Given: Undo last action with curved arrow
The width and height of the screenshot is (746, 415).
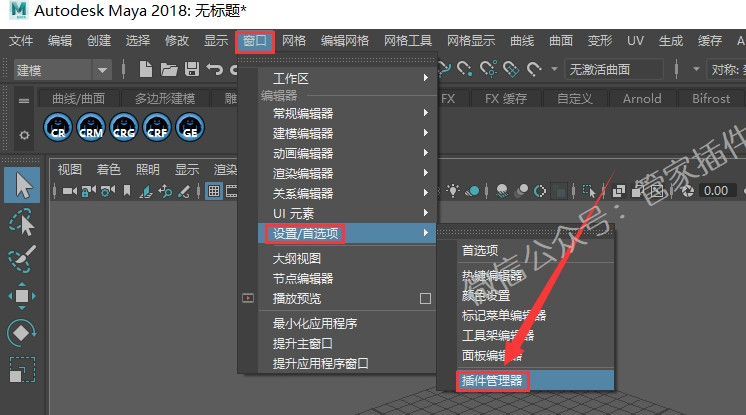Looking at the screenshot, I should pos(215,70).
